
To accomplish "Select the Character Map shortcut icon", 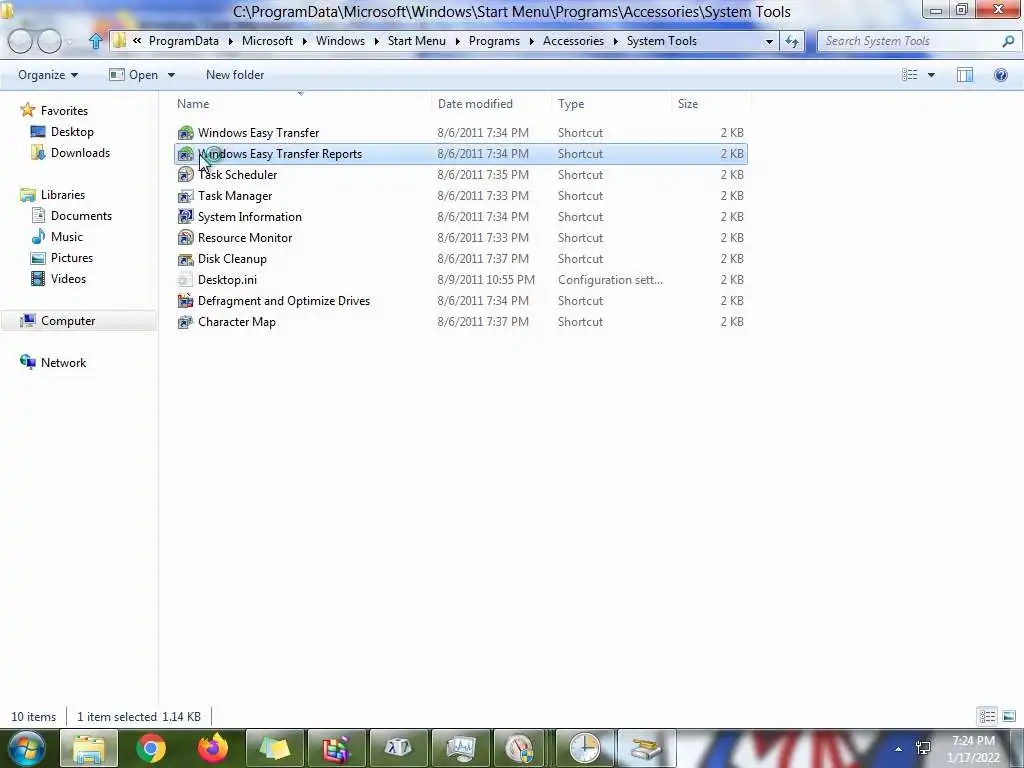I will tap(185, 321).
